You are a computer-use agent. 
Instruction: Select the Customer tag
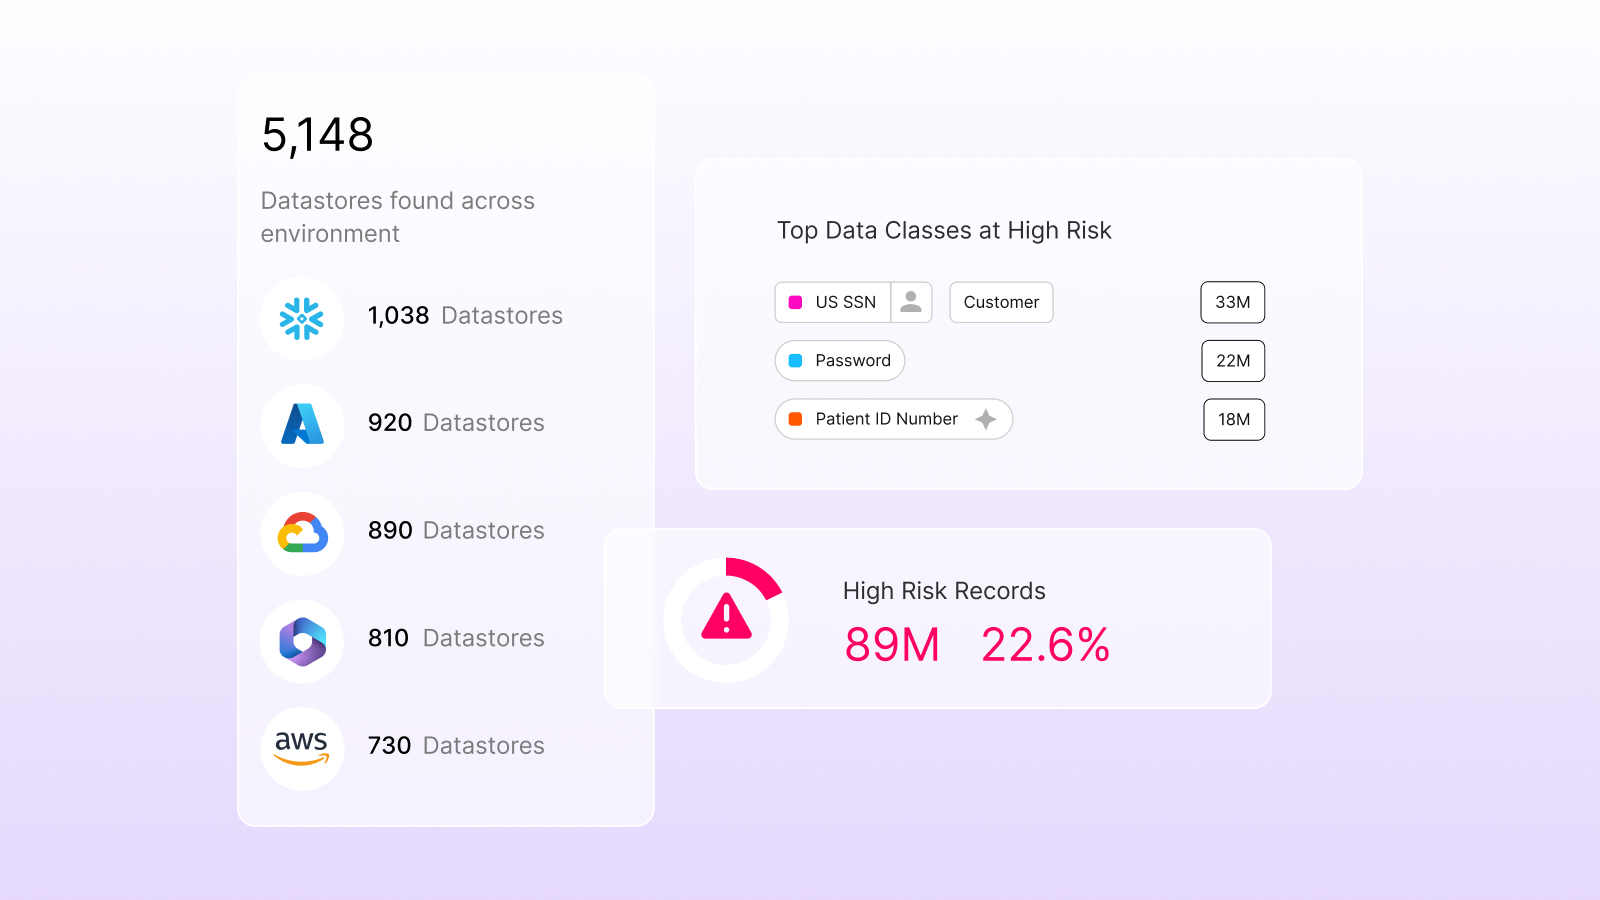coord(1000,302)
